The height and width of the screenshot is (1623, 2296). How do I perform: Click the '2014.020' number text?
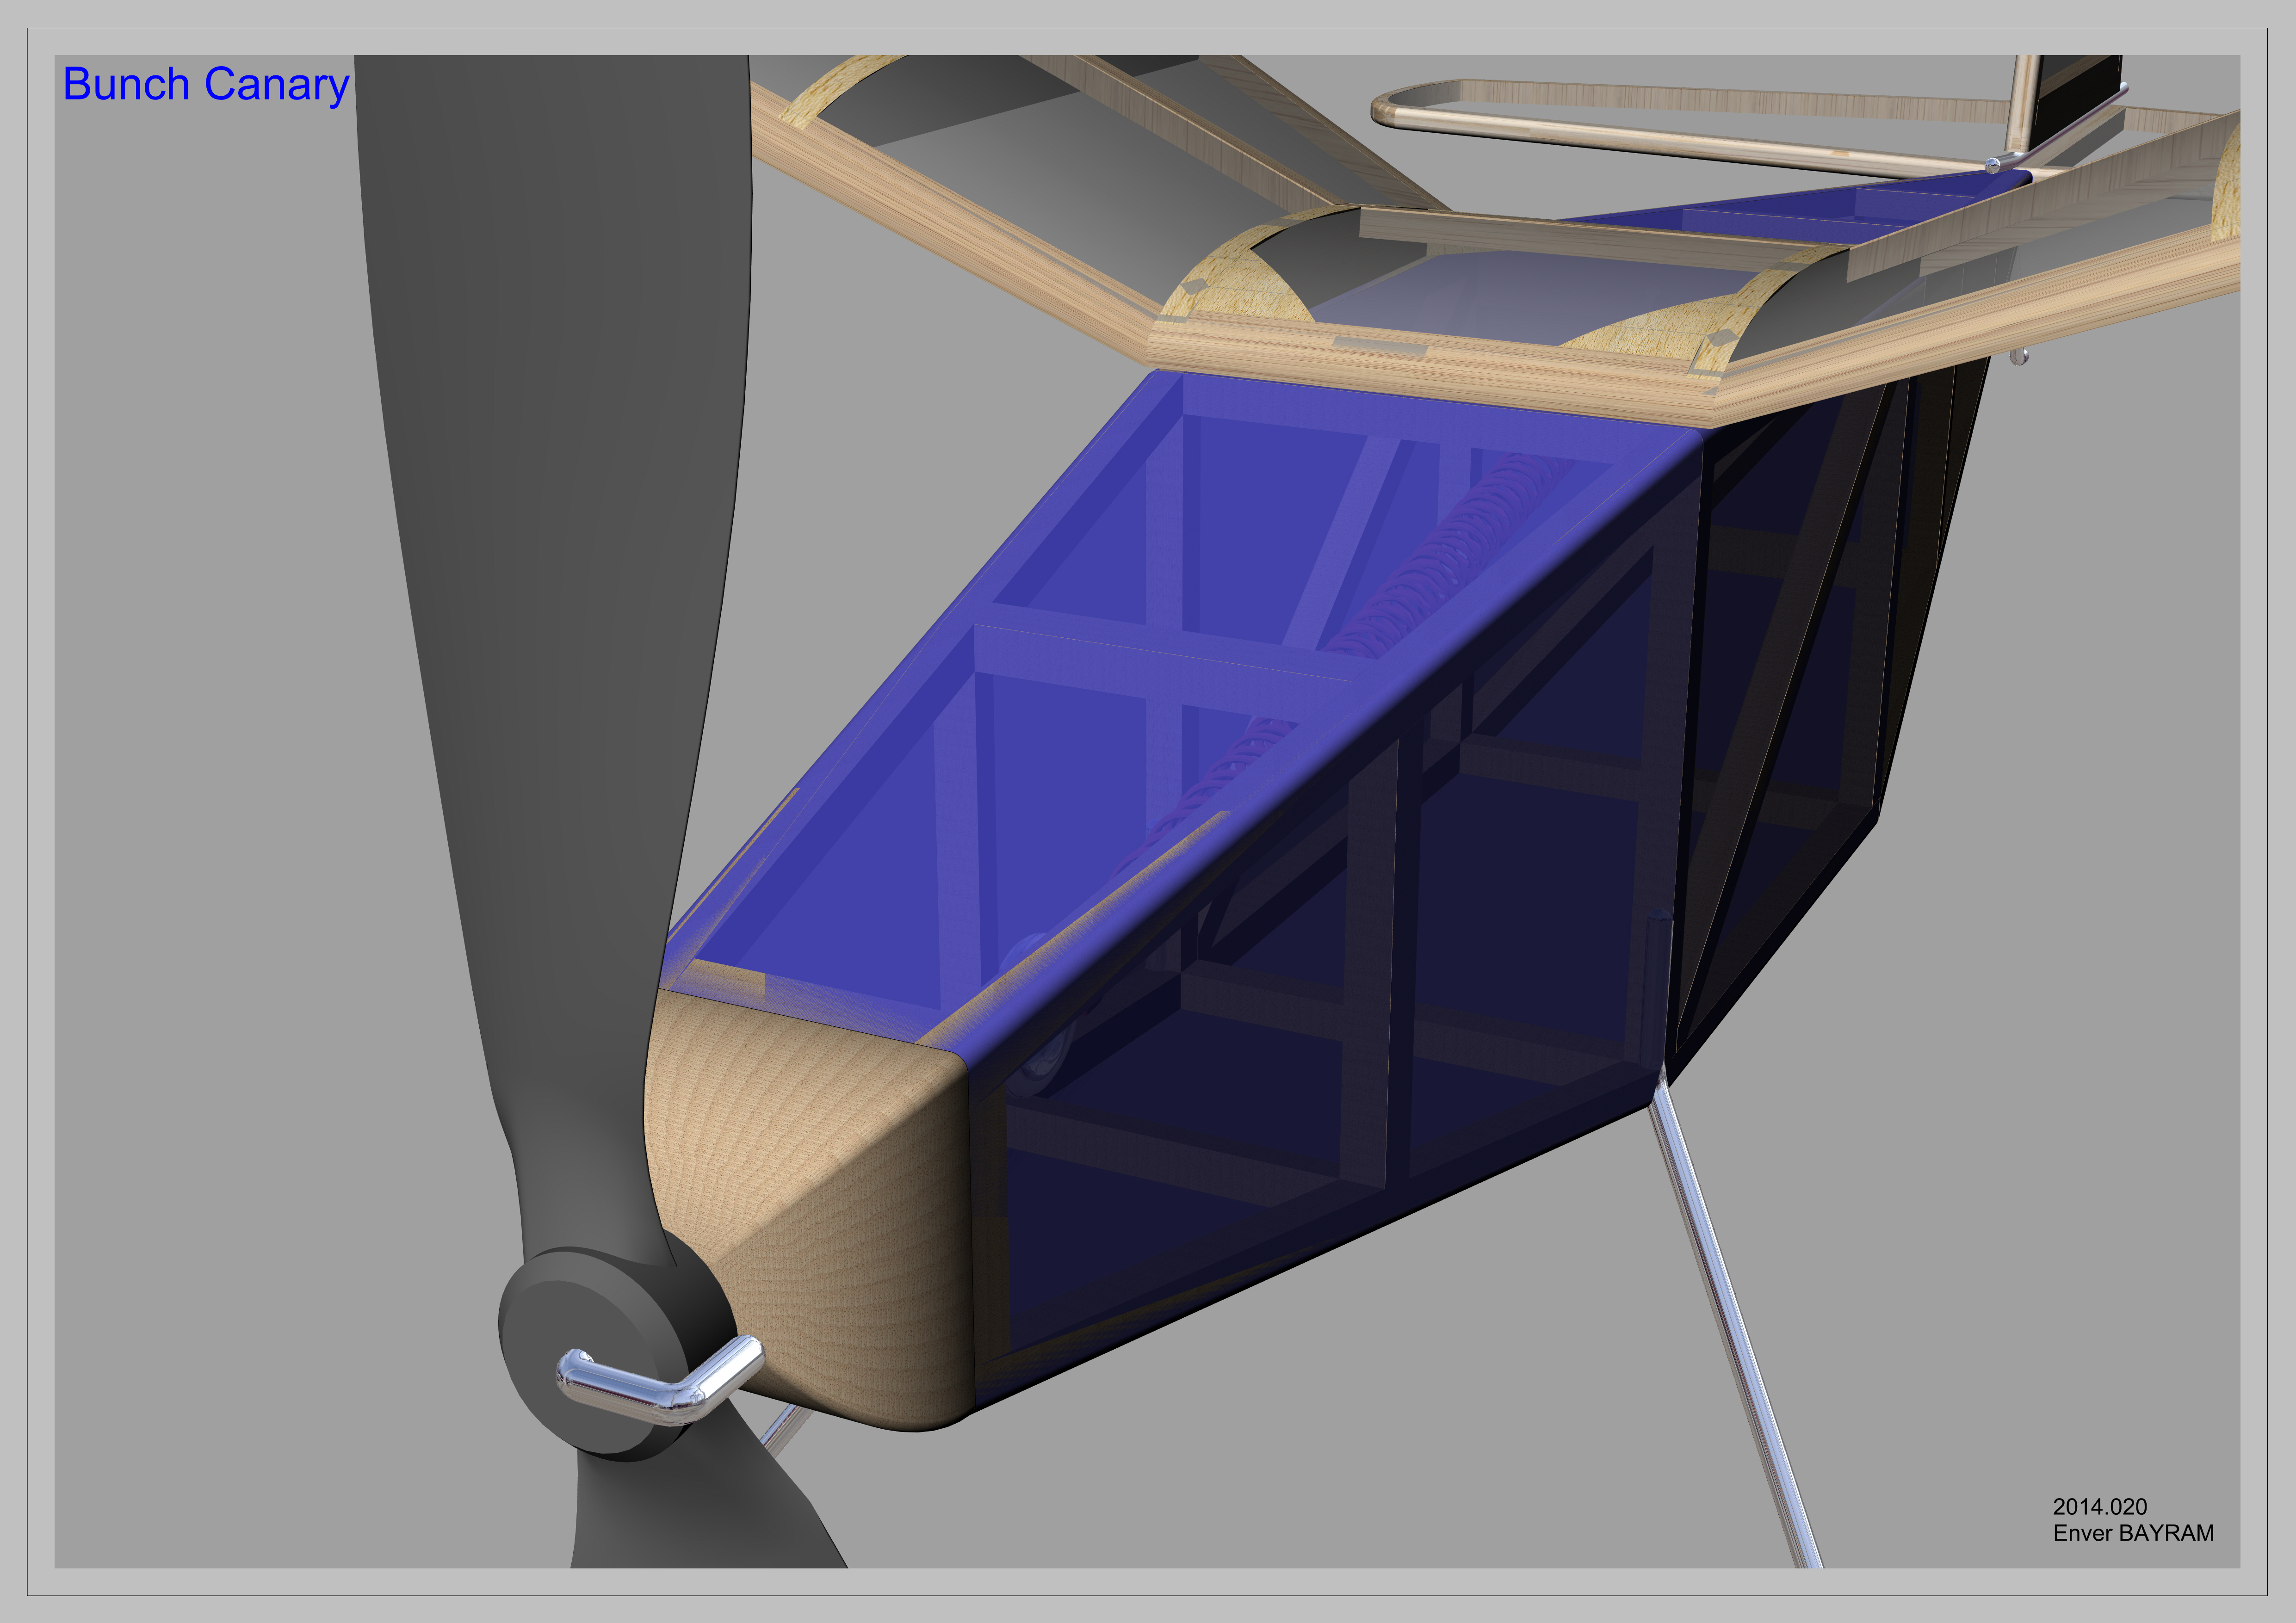[x=2100, y=1507]
